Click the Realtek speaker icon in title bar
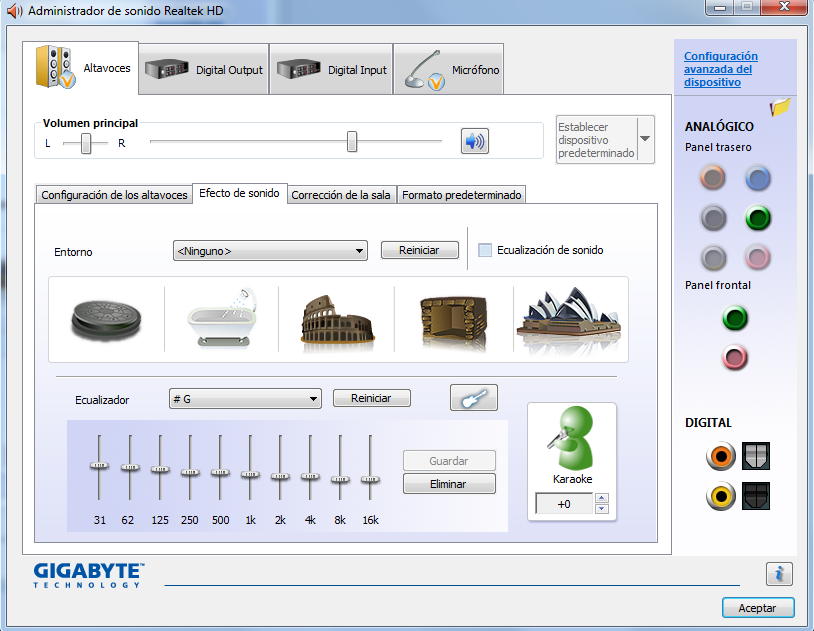 tap(15, 10)
